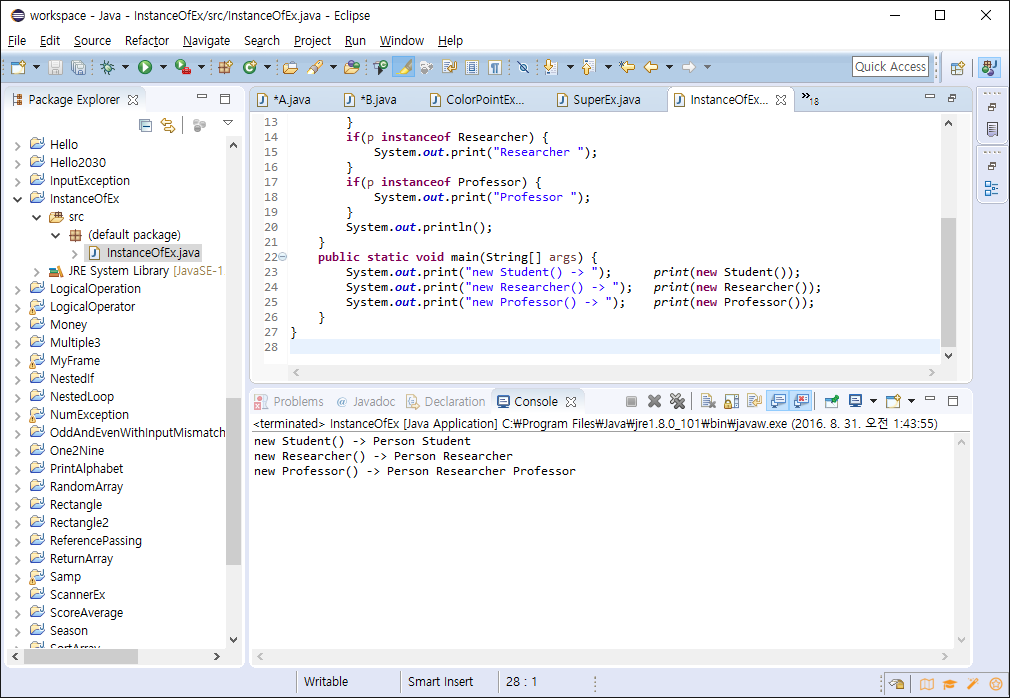Click the New Java Package icon
This screenshot has height=698, width=1010.
pyautogui.click(x=225, y=67)
